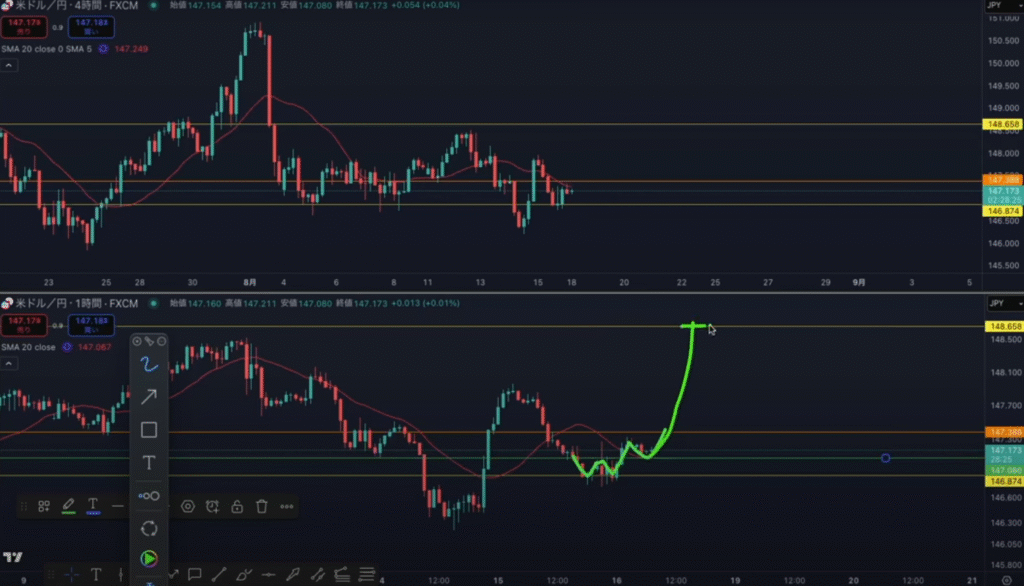1024x586 pixels.
Task: Select the curve pen tool in bottom toolbar
Action: point(244,575)
